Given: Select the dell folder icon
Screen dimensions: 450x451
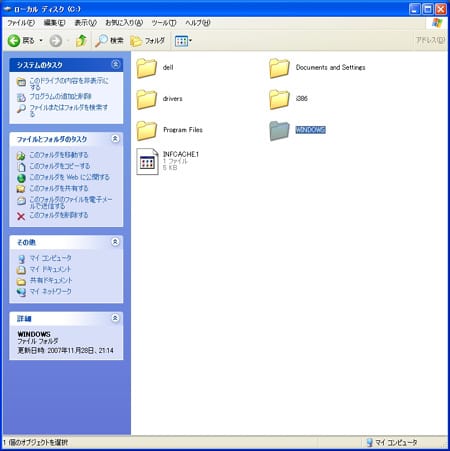Looking at the screenshot, I should click(146, 68).
